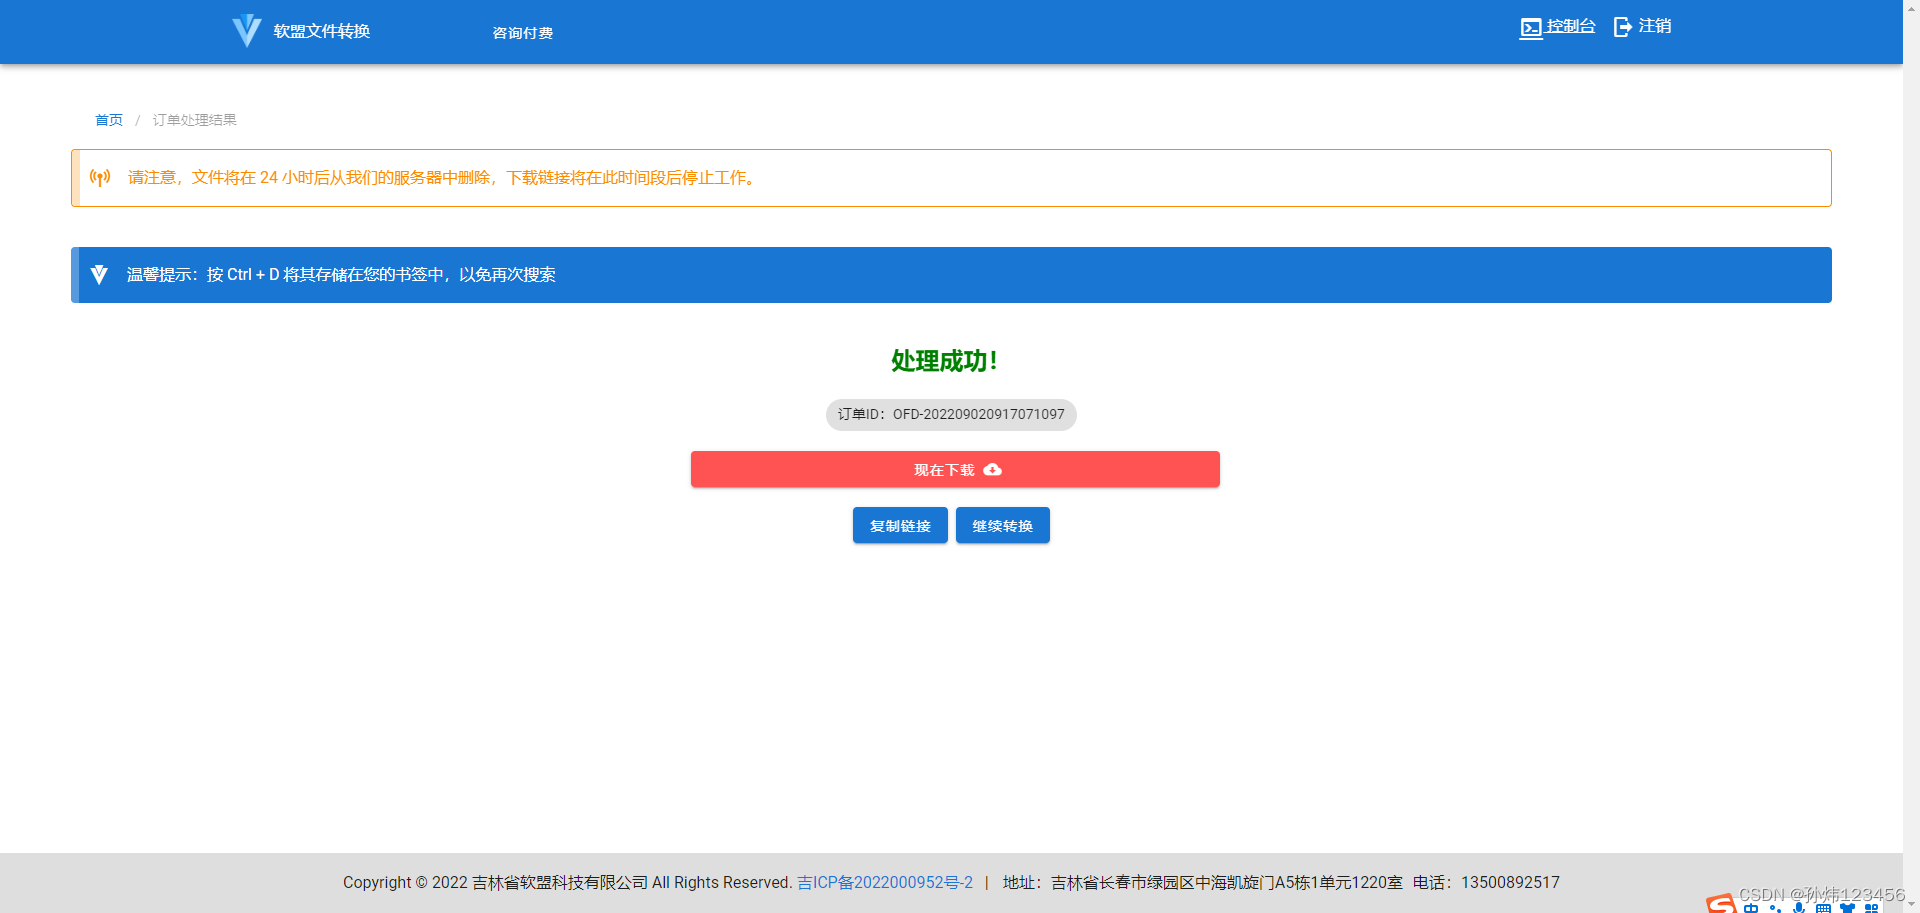Click the 复制链接 button
Screen dimensions: 1920x913
(x=899, y=525)
